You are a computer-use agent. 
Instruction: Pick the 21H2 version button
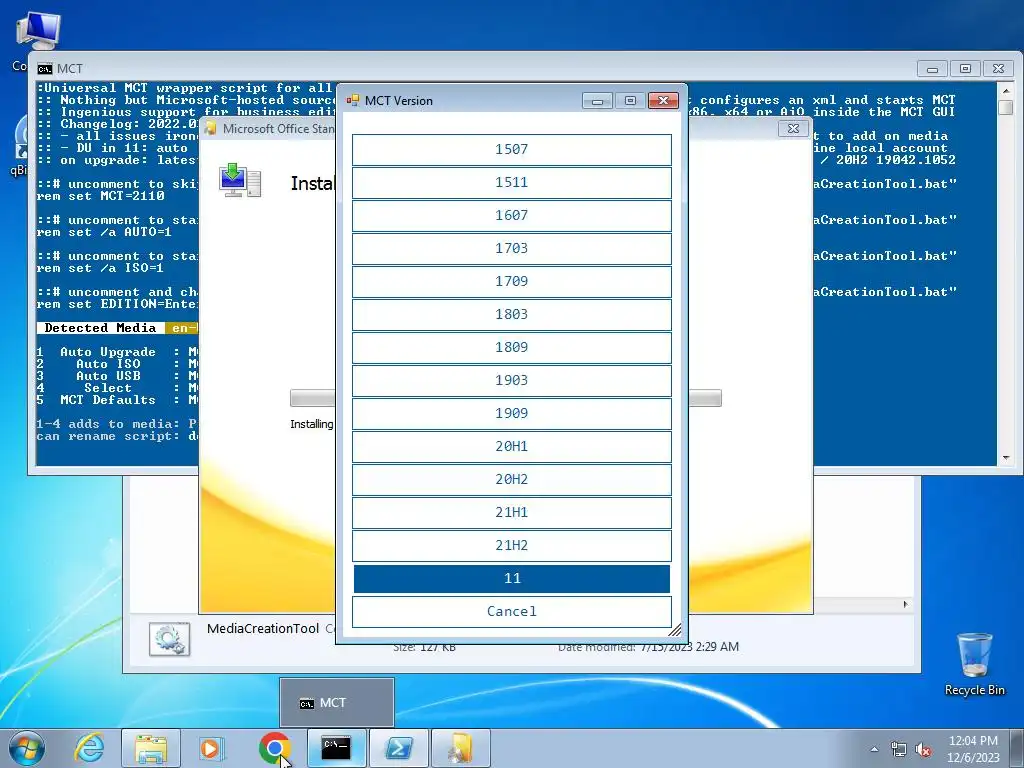(x=511, y=545)
